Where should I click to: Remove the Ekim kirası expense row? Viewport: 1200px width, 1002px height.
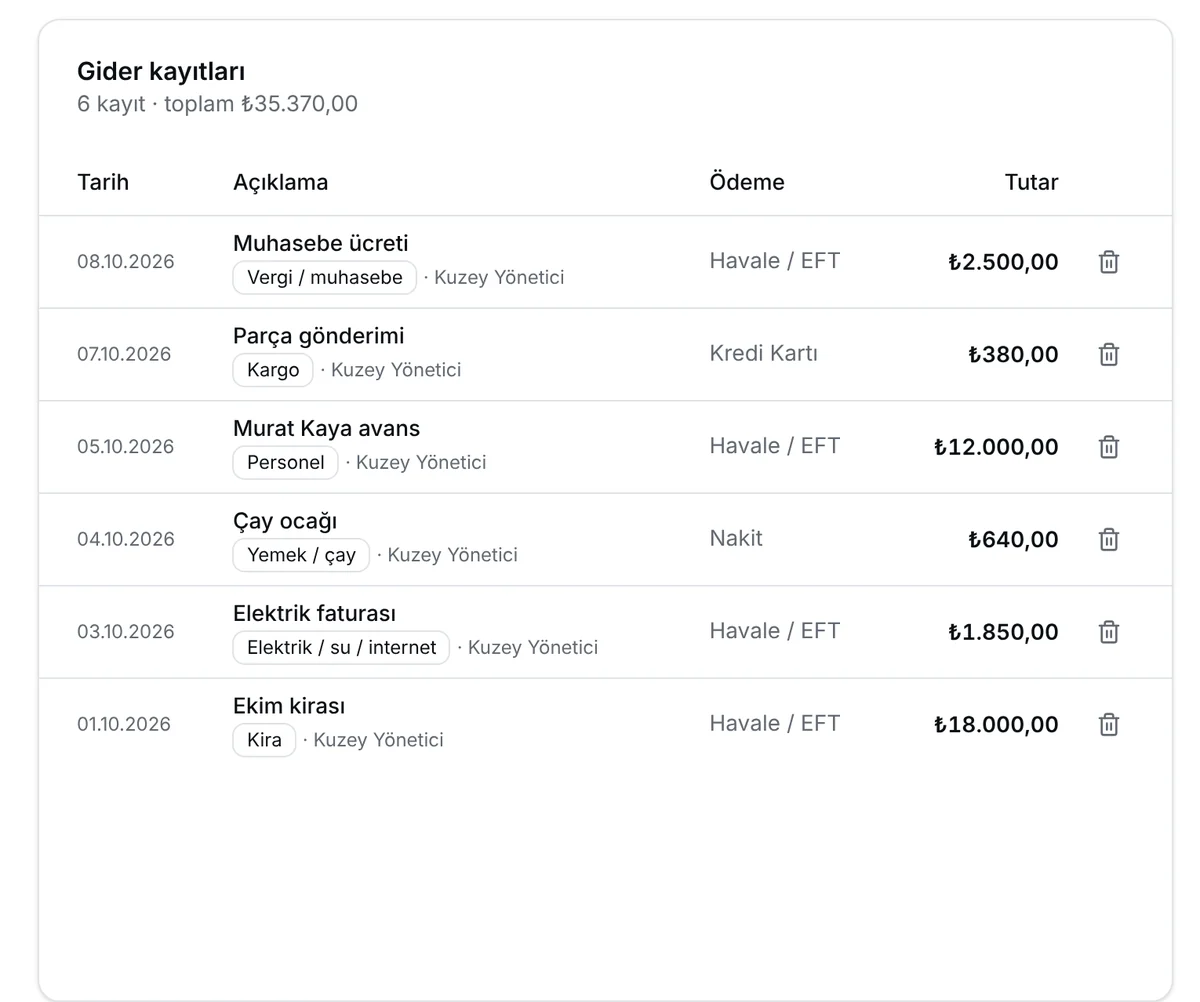point(1108,724)
